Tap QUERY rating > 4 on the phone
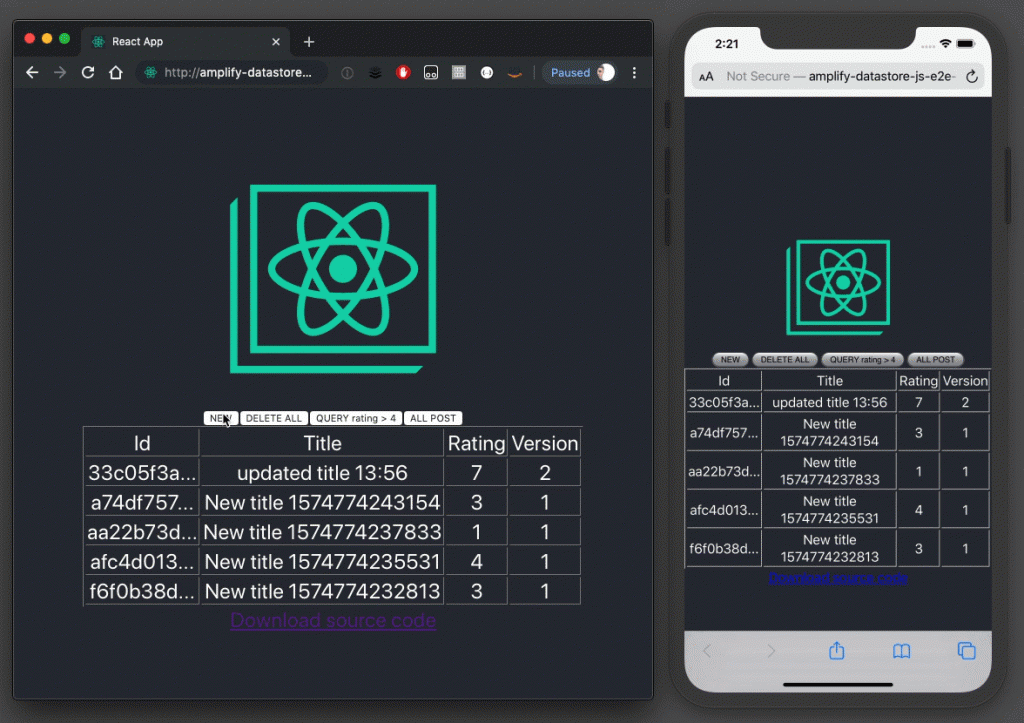Viewport: 1024px width, 723px height. click(862, 359)
